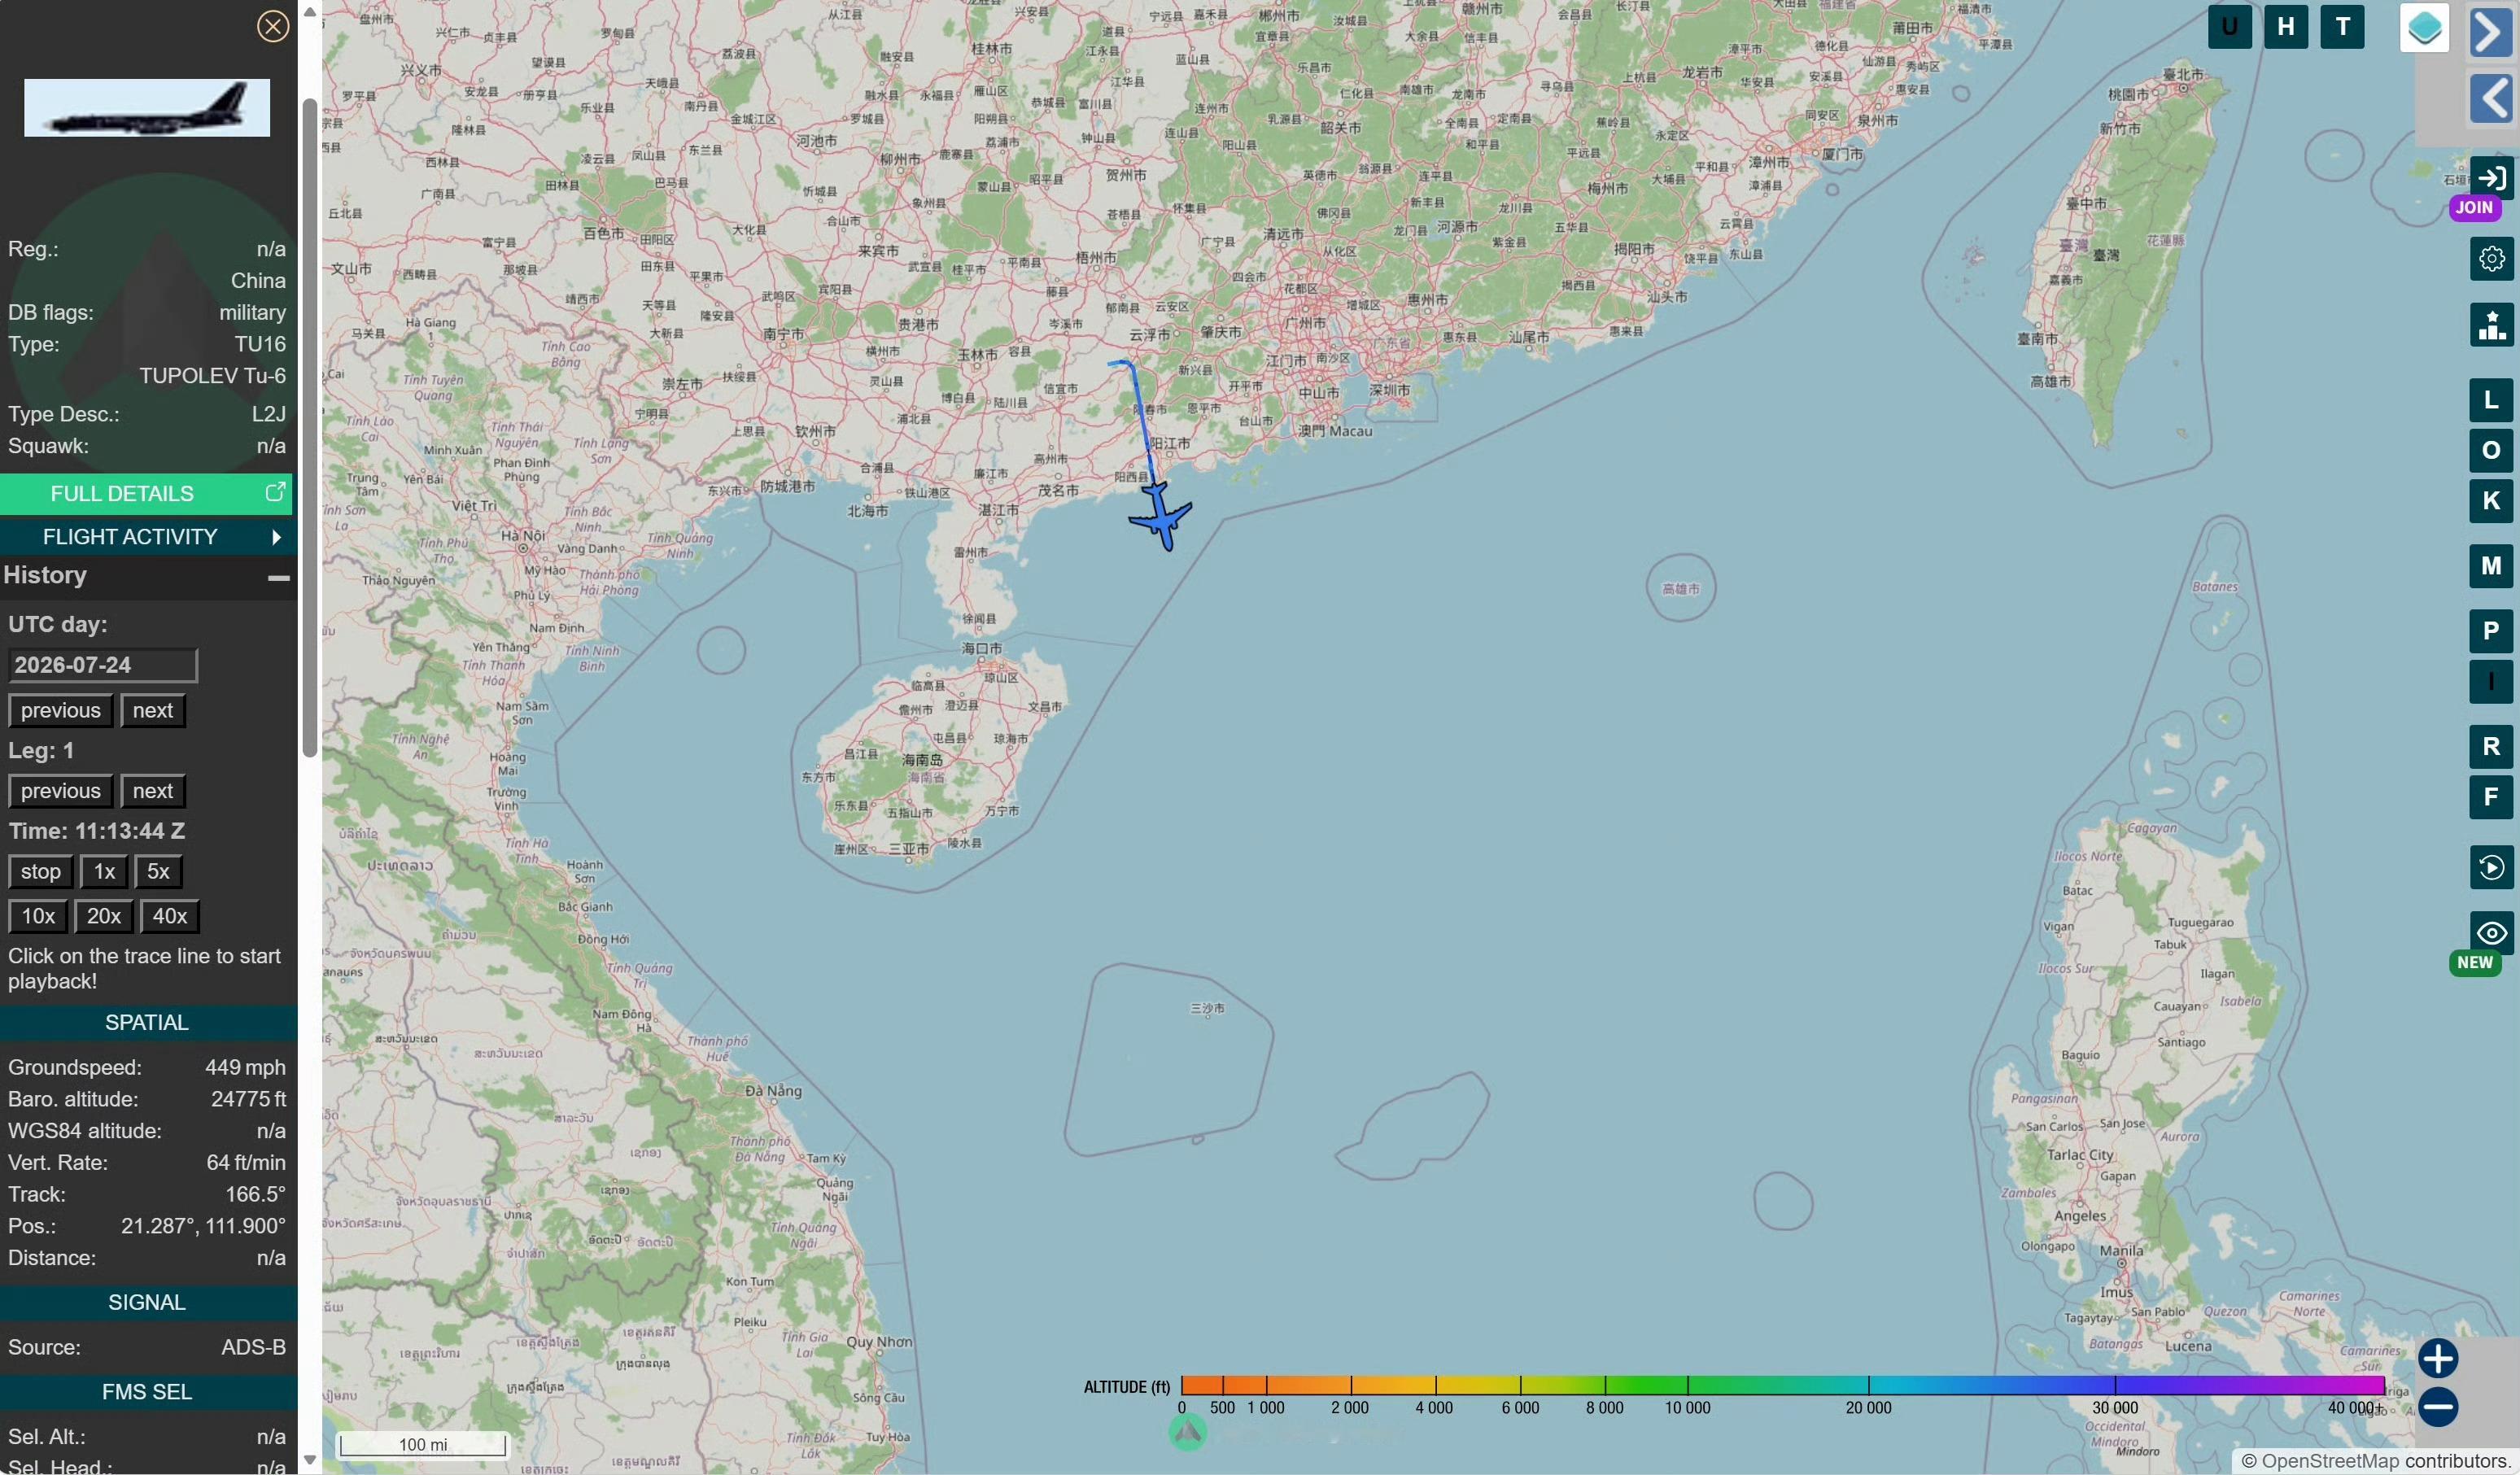Toggle the M map option button
Screen dimensions: 2520x1475
pyautogui.click(x=2491, y=567)
